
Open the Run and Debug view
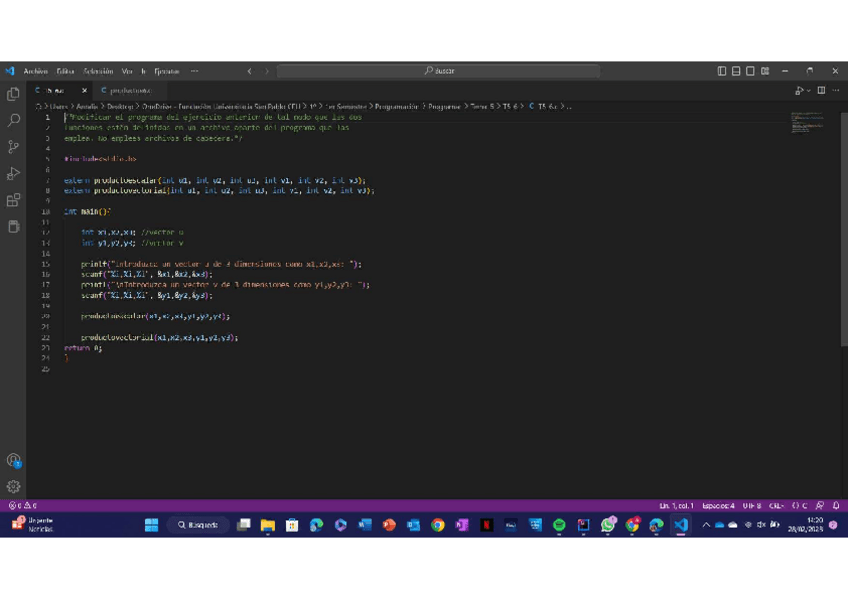[x=13, y=174]
